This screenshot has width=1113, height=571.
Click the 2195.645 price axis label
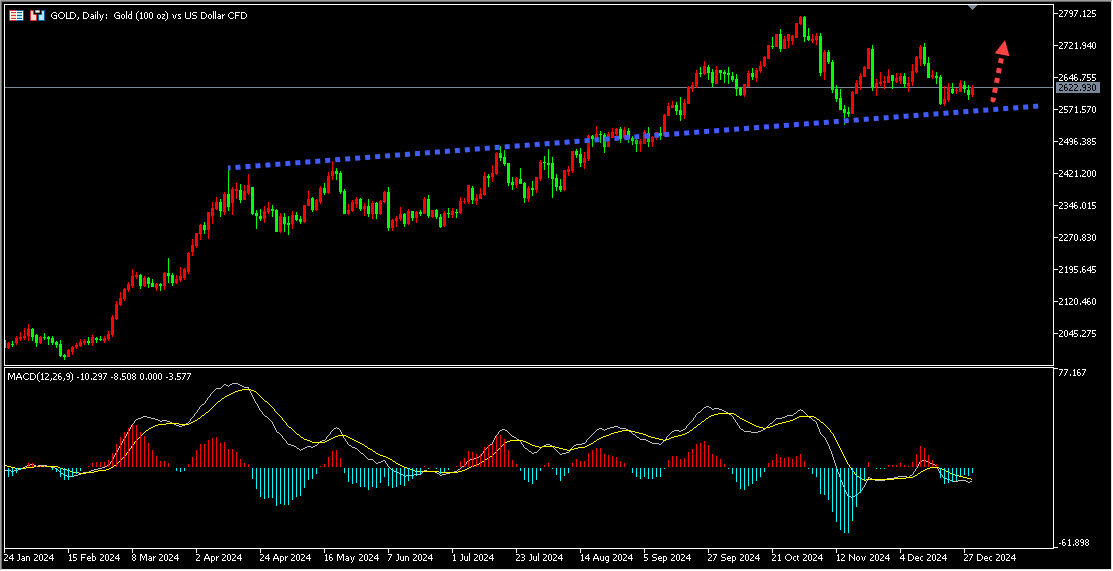pyautogui.click(x=1078, y=270)
